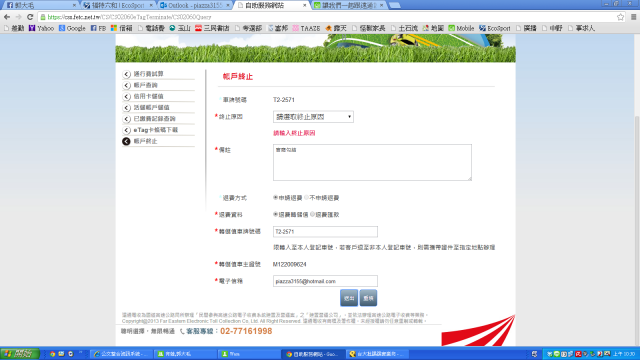Switch to the 自助服務網站 Chrome taskbar item
The width and height of the screenshot is (640, 360).
click(313, 354)
